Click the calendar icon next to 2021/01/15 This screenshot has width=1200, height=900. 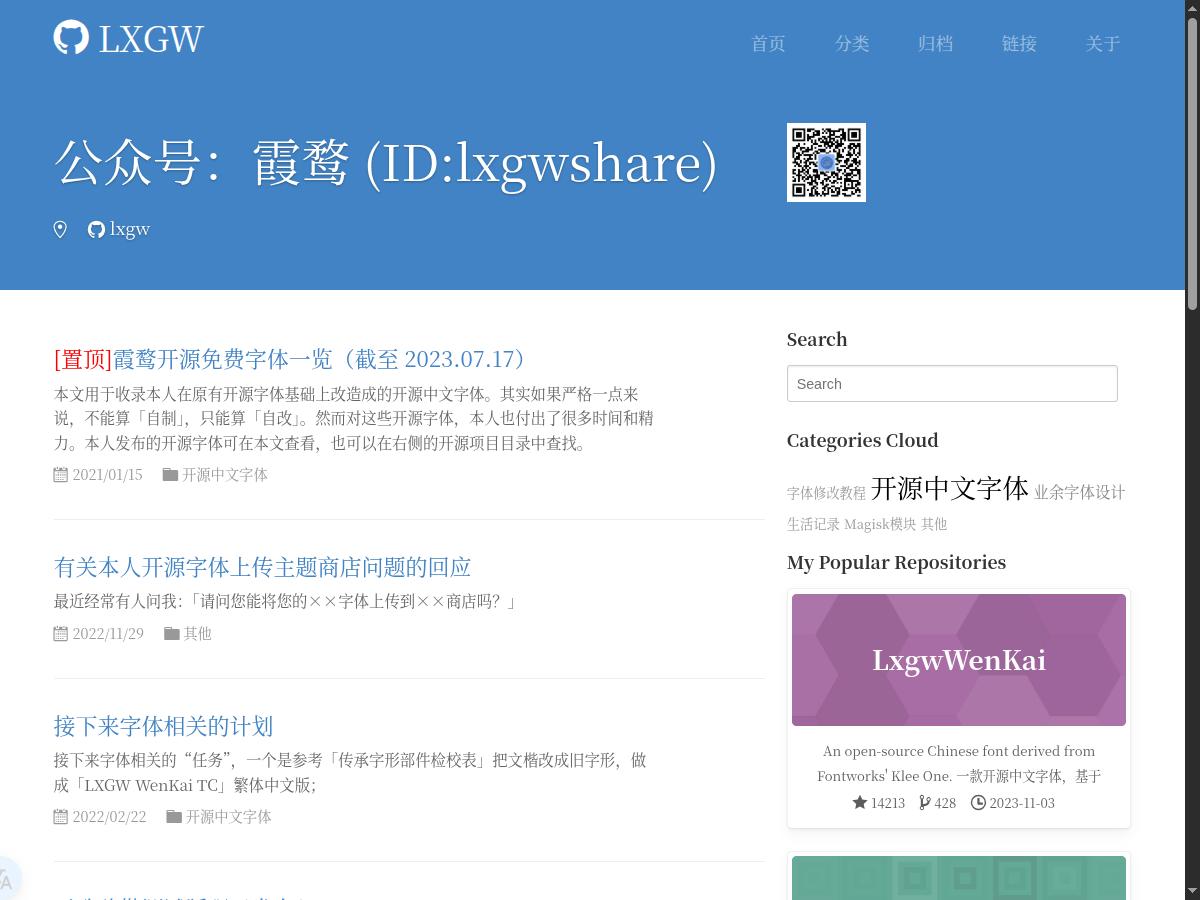60,475
